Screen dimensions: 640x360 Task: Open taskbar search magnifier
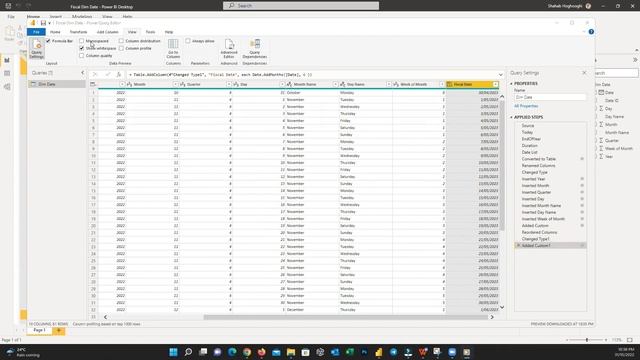[188, 352]
